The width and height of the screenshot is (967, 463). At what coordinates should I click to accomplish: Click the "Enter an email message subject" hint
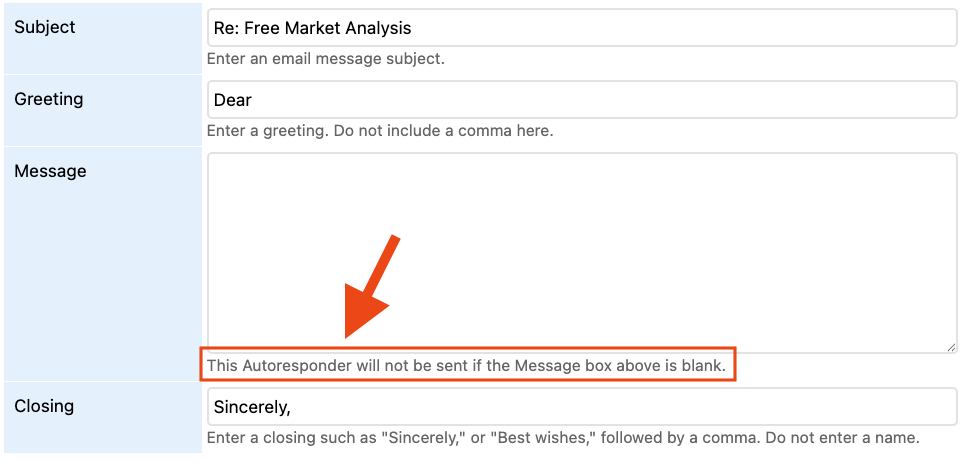coord(326,59)
